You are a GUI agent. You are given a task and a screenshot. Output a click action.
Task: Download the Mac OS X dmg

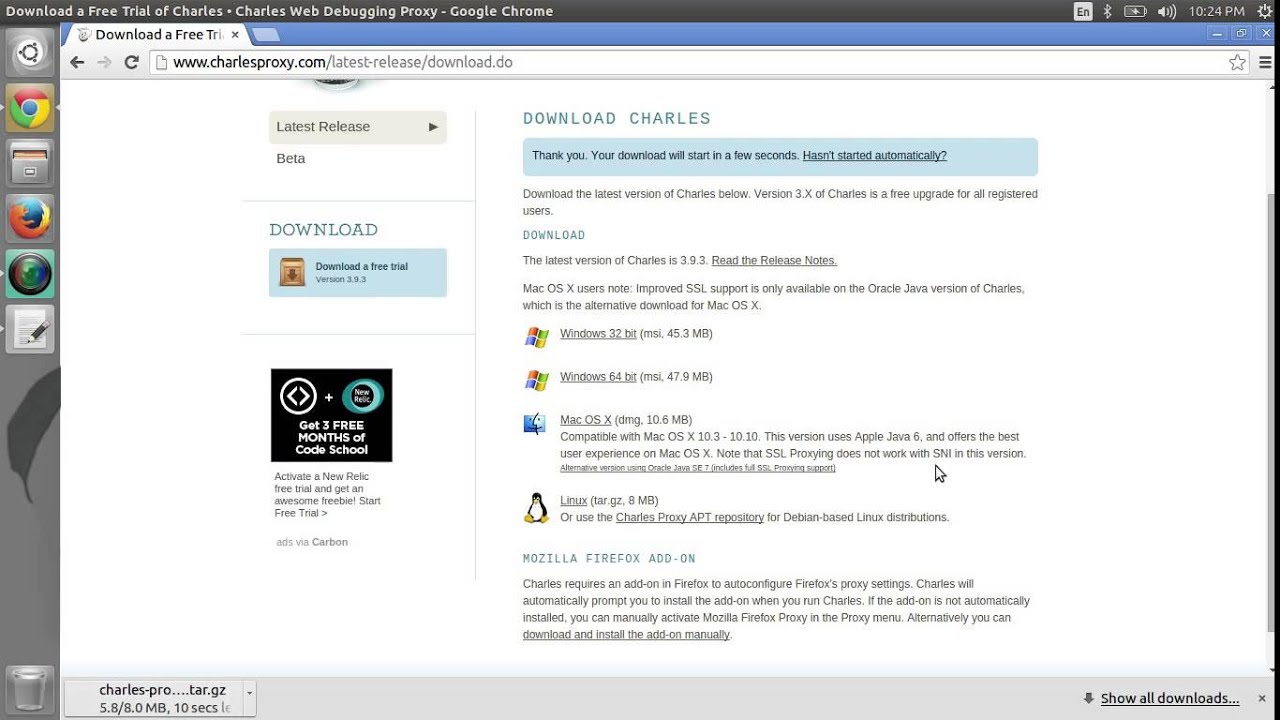click(x=585, y=420)
